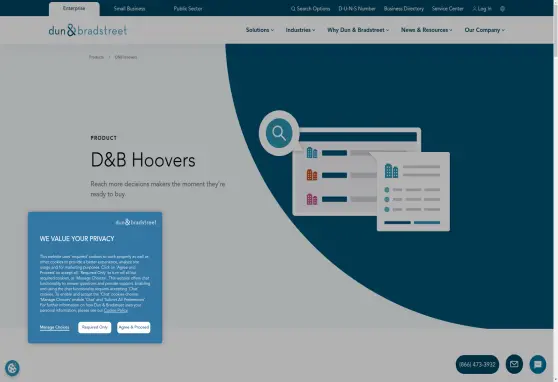Screen dimensions: 558x382
Task: Select the Enterprise tab
Action: coord(74,9)
